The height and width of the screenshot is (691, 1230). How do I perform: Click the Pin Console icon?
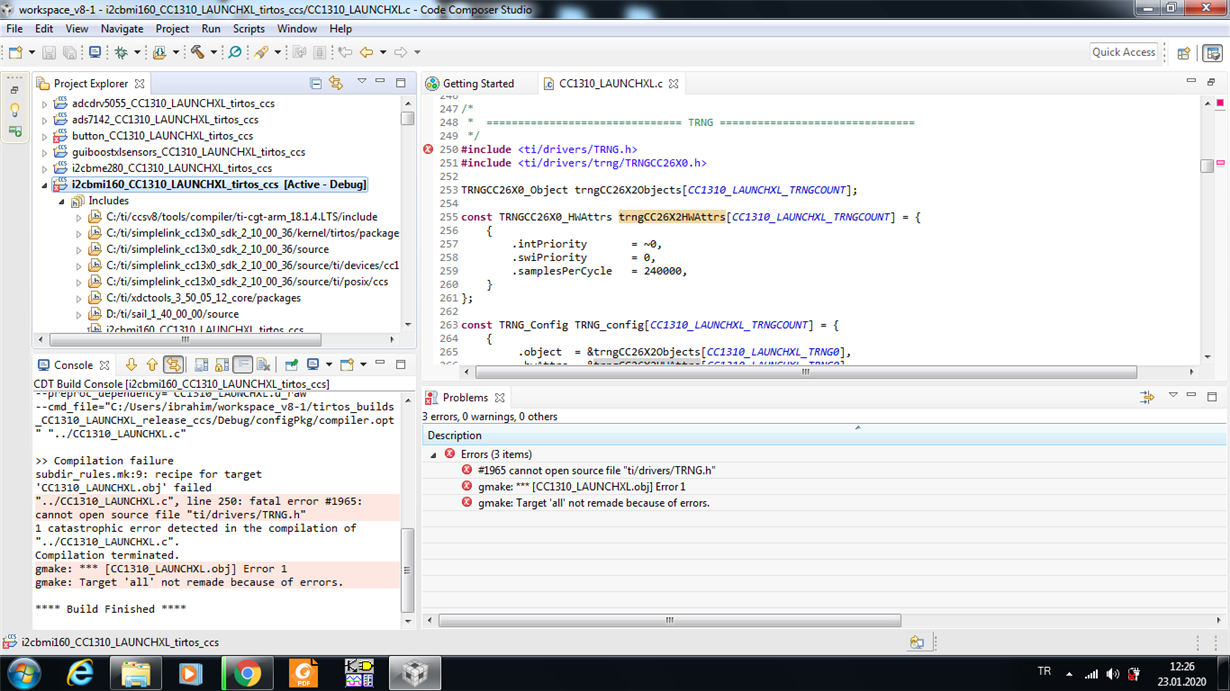pyautogui.click(x=291, y=365)
